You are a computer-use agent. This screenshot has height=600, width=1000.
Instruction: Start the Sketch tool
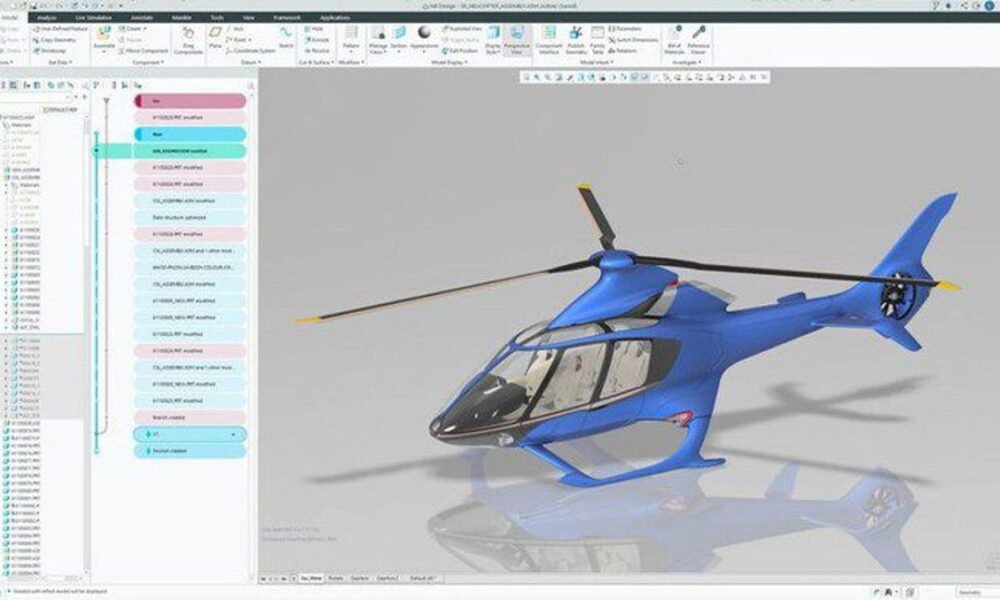point(286,38)
